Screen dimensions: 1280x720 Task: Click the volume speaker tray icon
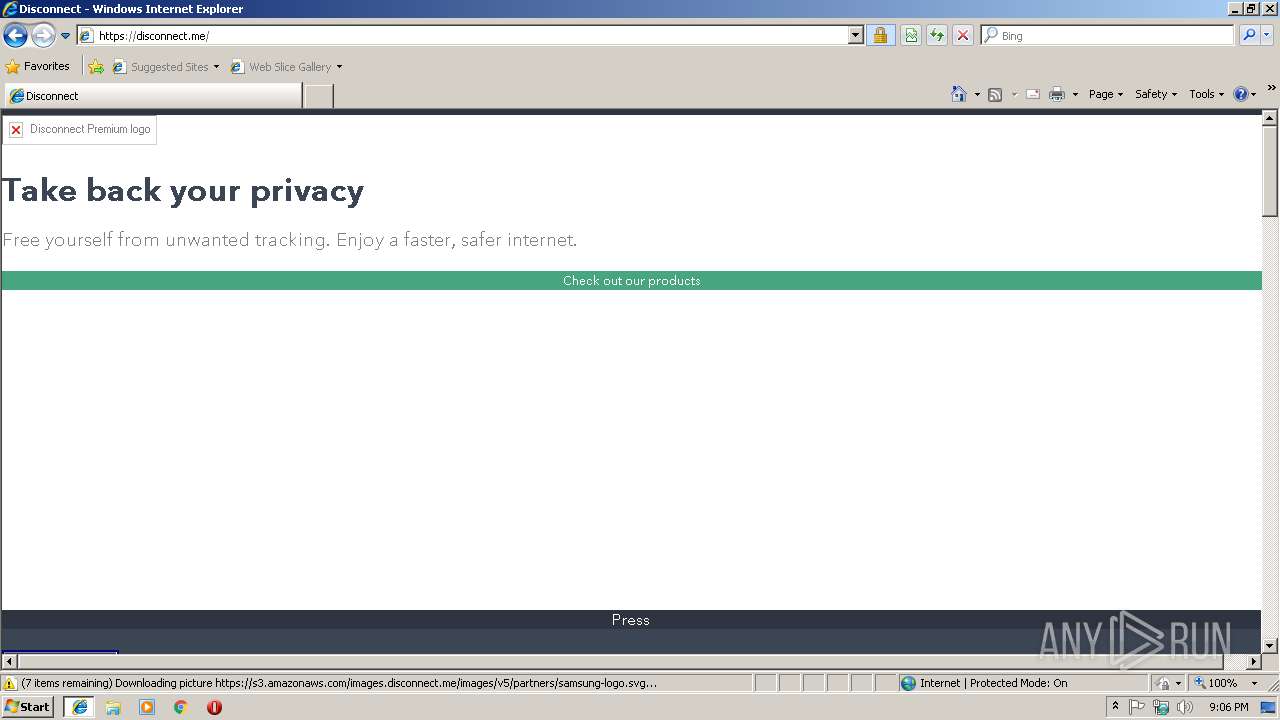click(1185, 707)
